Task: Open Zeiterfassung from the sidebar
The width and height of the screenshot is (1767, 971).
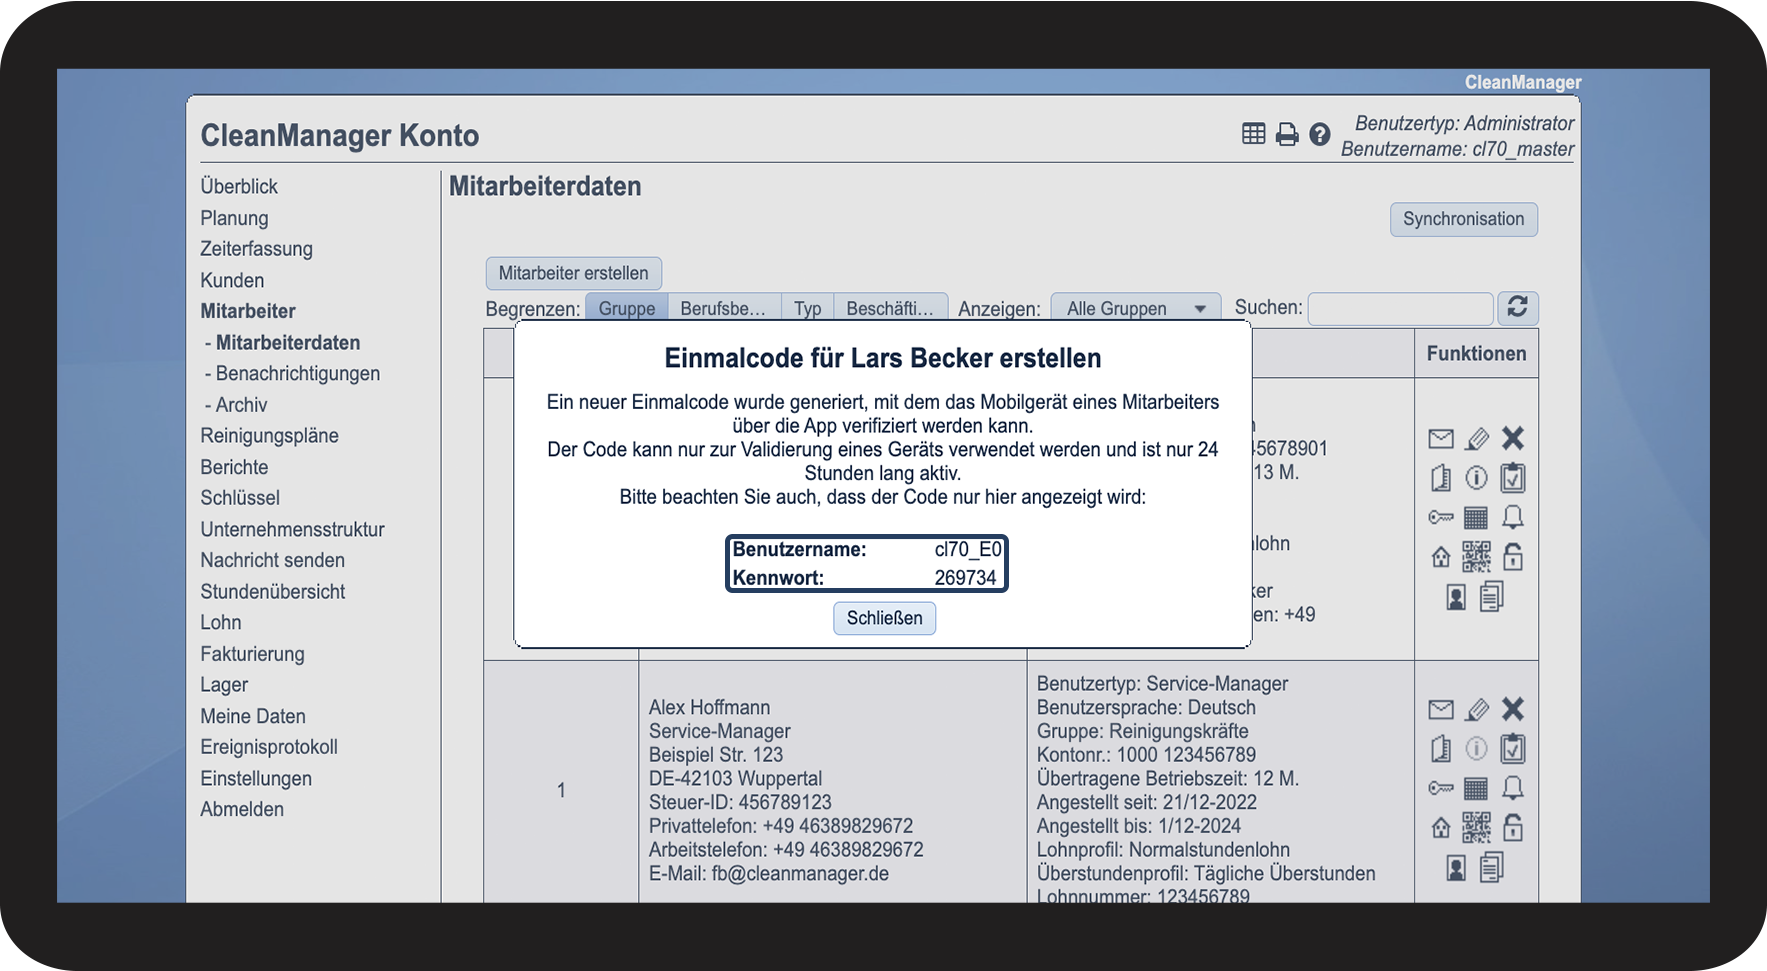Action: click(256, 249)
